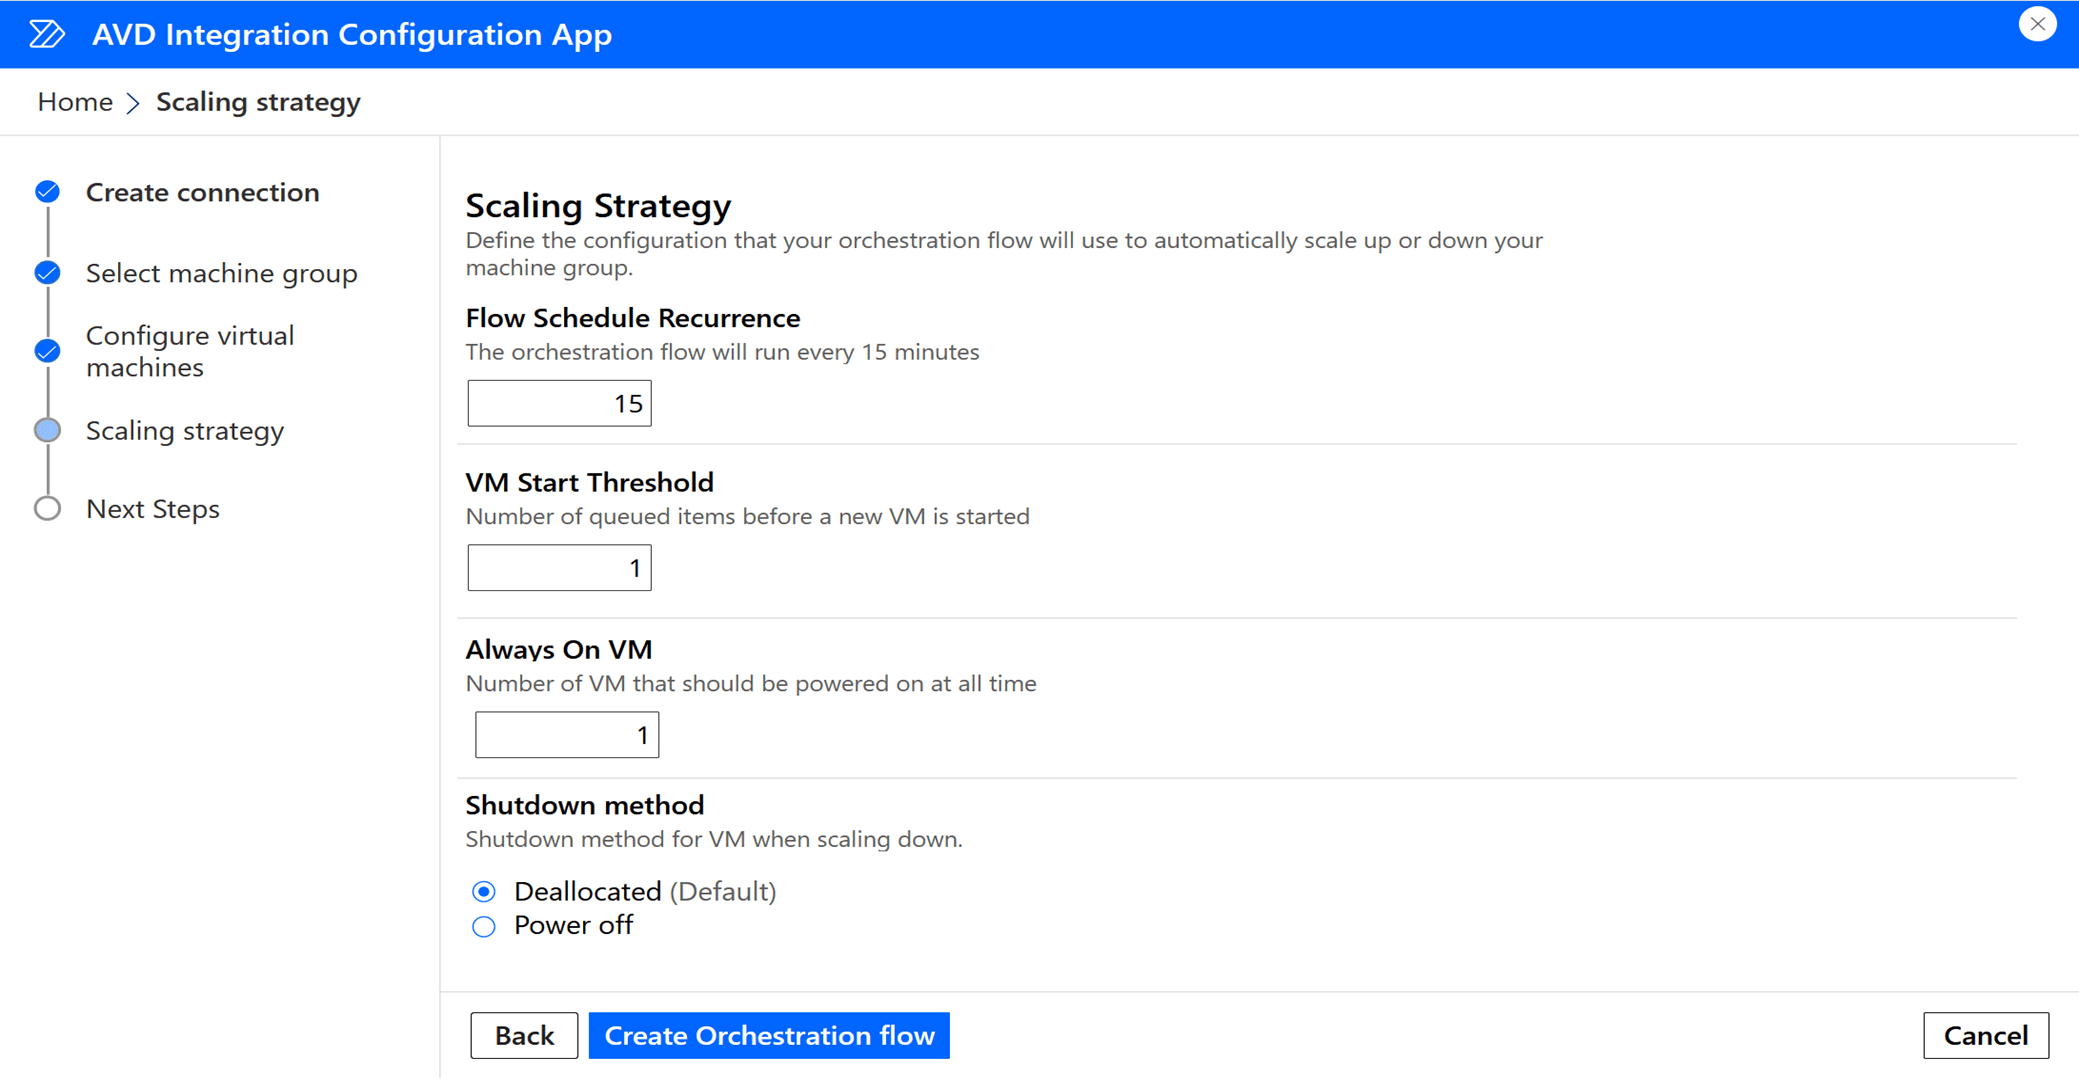Click the Next Steps wizard step label

tap(153, 509)
